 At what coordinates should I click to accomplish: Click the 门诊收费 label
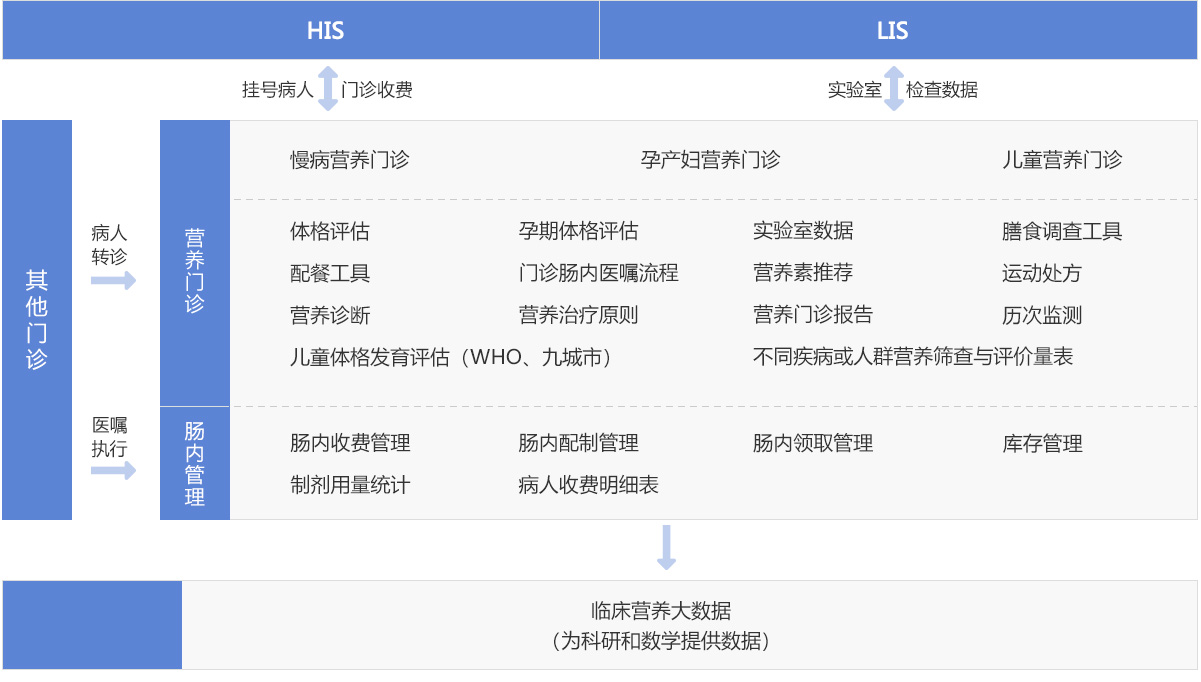(x=377, y=90)
